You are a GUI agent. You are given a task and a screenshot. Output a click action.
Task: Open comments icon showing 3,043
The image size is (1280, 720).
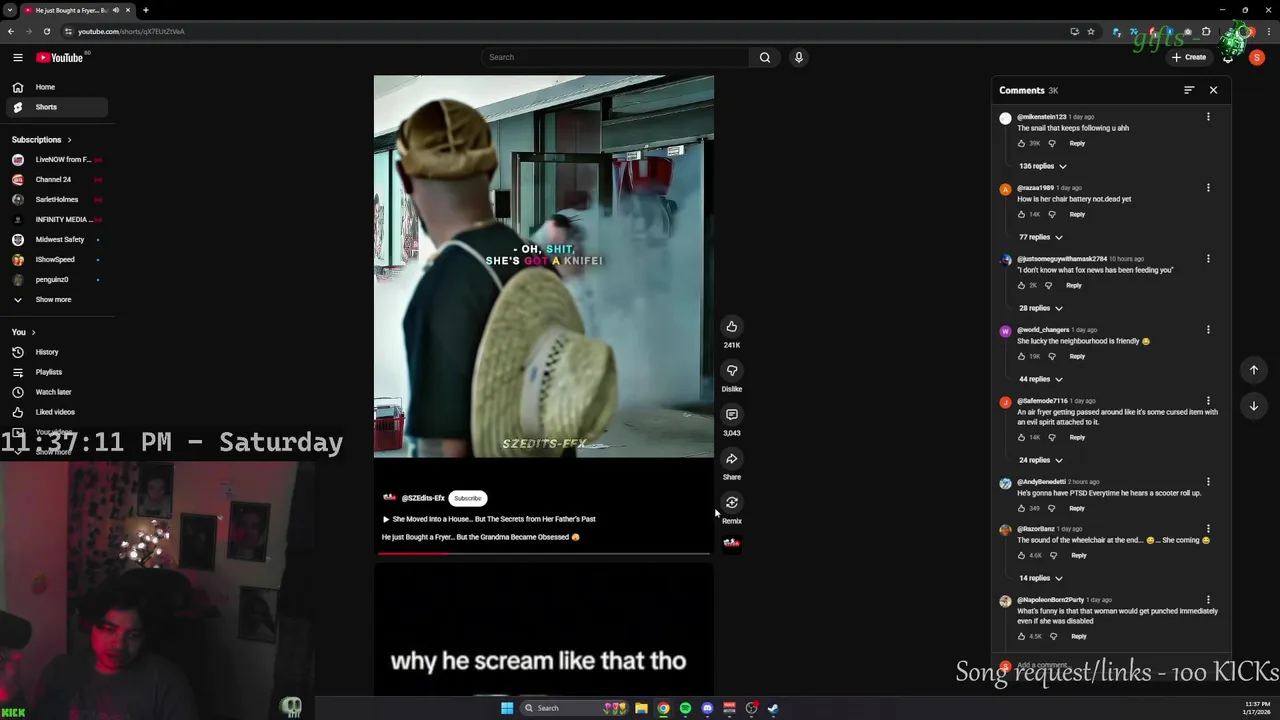(732, 415)
